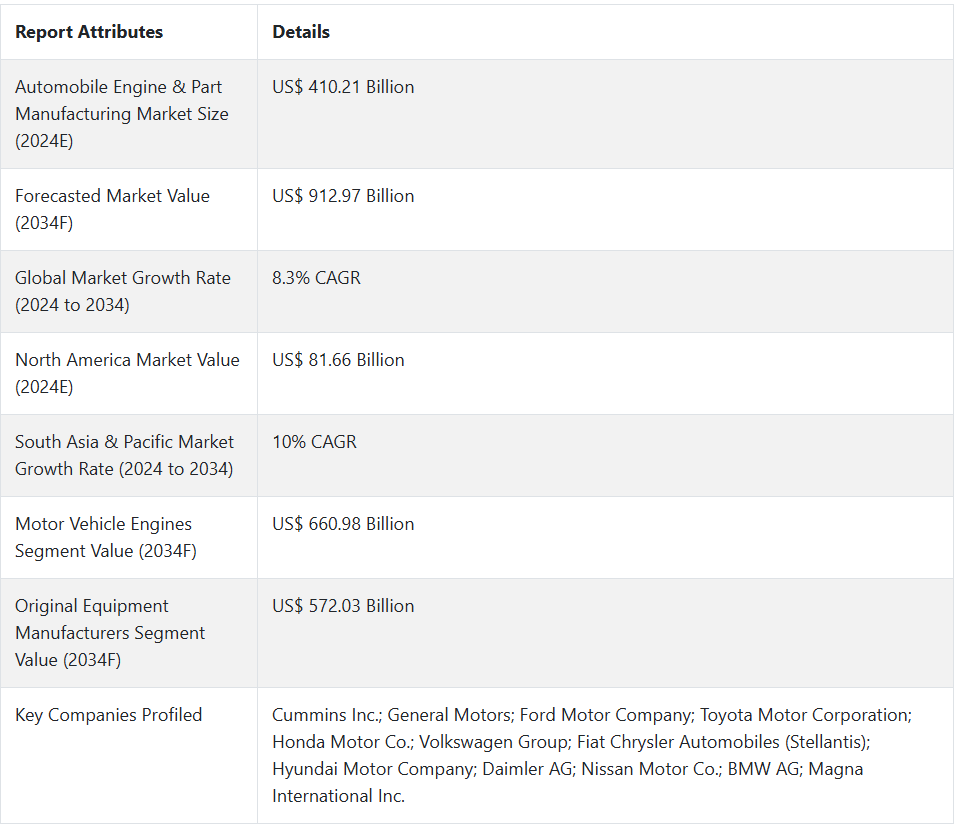Select the "10% CAGR" value
Viewport: 958px width, 828px height.
(x=314, y=442)
